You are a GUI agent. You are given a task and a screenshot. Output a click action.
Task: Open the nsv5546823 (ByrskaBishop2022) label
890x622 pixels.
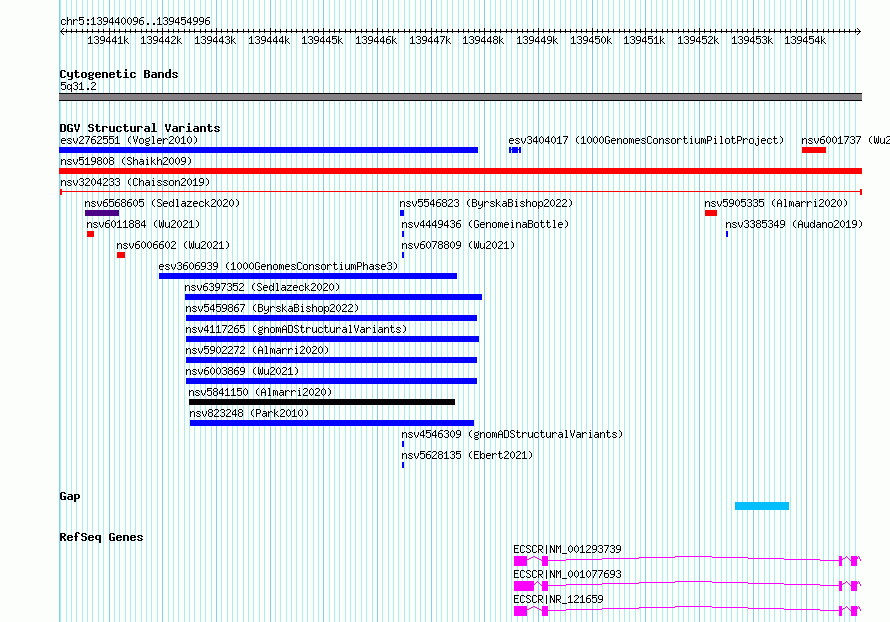(x=486, y=203)
